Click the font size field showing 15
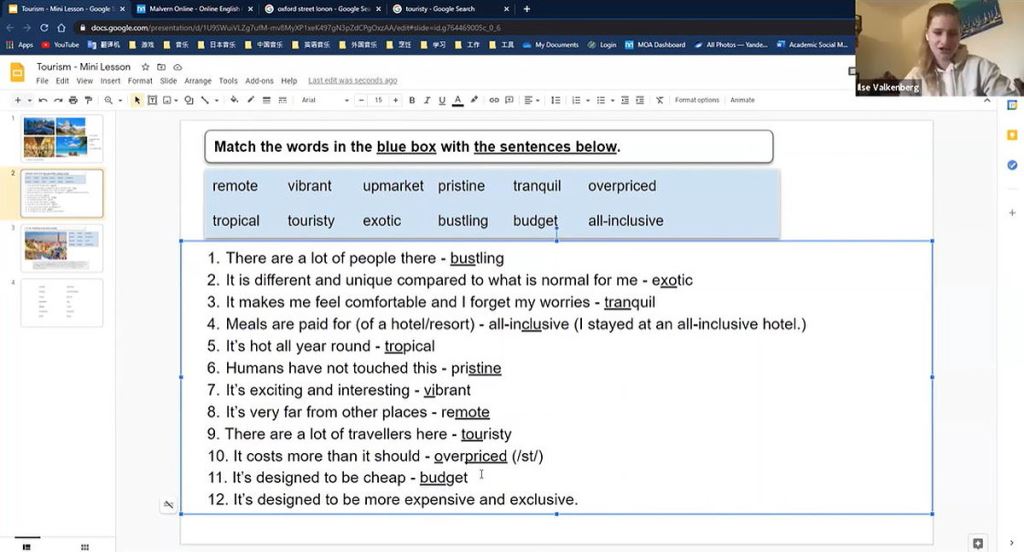1024x552 pixels. [378, 100]
